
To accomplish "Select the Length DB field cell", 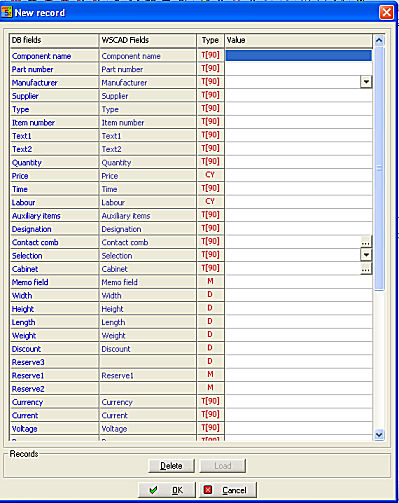I will pos(54,322).
